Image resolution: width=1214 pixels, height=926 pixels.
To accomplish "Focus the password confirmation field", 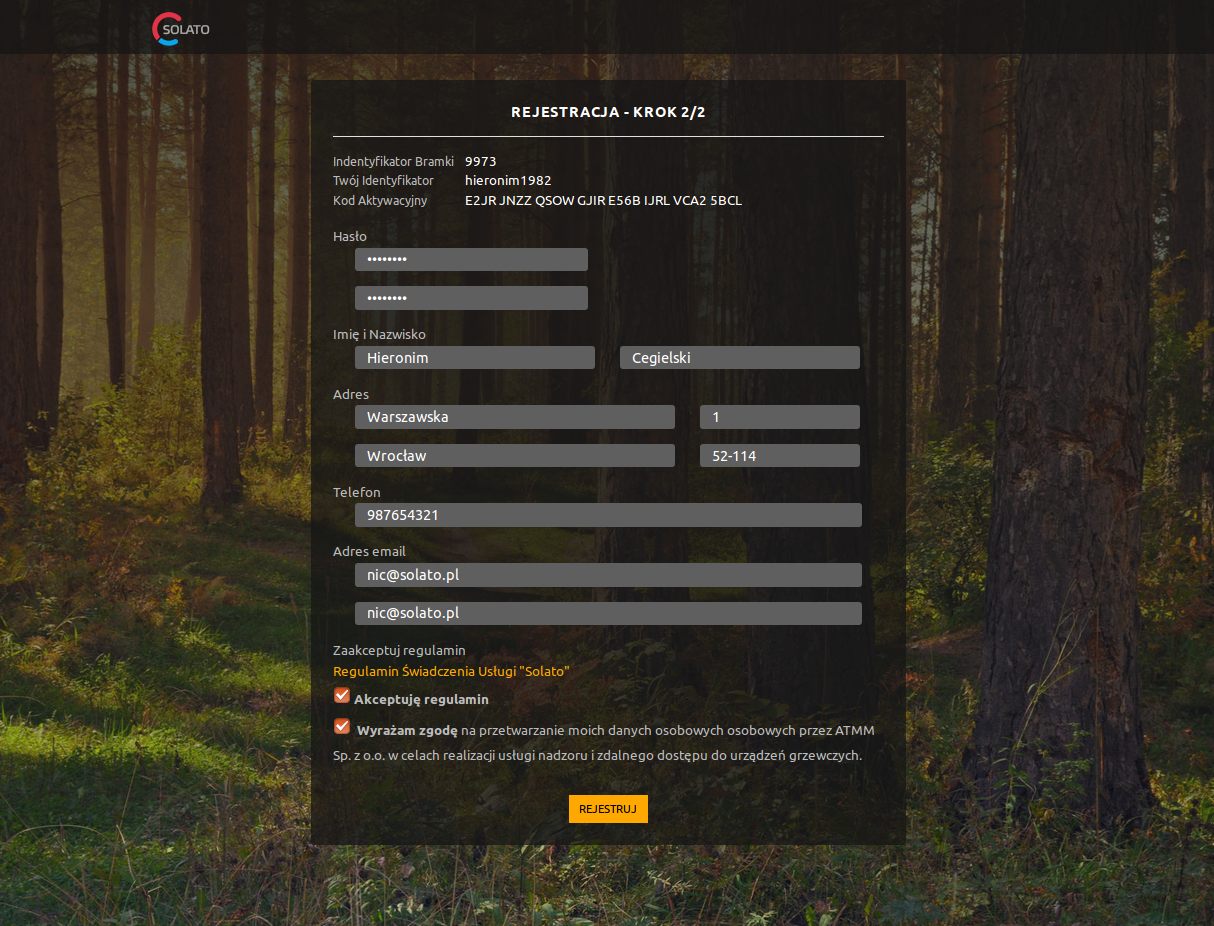I will click(x=471, y=298).
